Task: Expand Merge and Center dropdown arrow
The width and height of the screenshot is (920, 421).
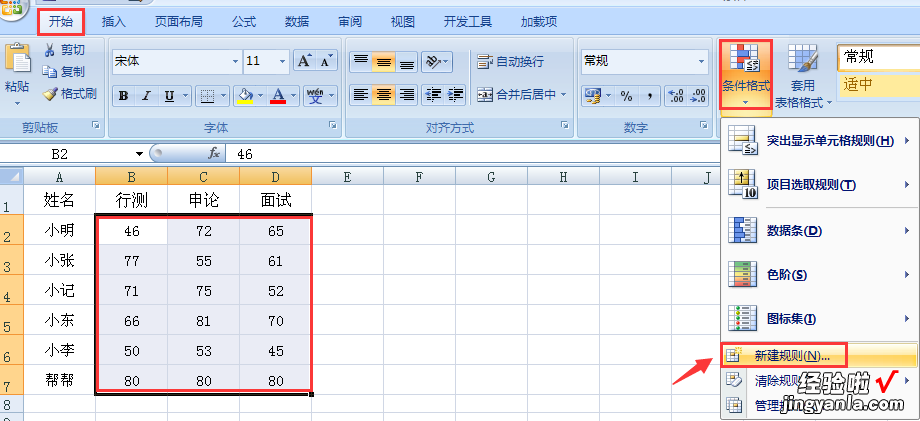Action: coord(564,94)
